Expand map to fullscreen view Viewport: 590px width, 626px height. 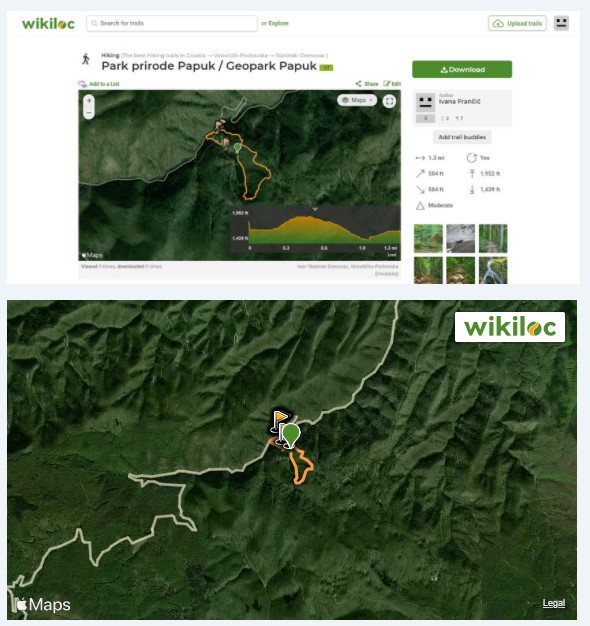(389, 101)
